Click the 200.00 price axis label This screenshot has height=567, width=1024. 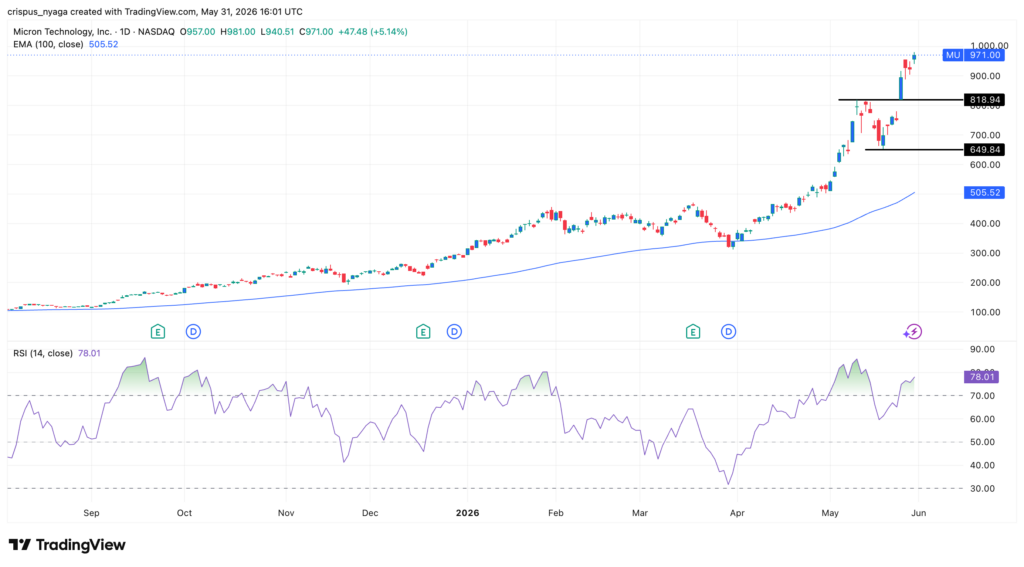(x=985, y=283)
